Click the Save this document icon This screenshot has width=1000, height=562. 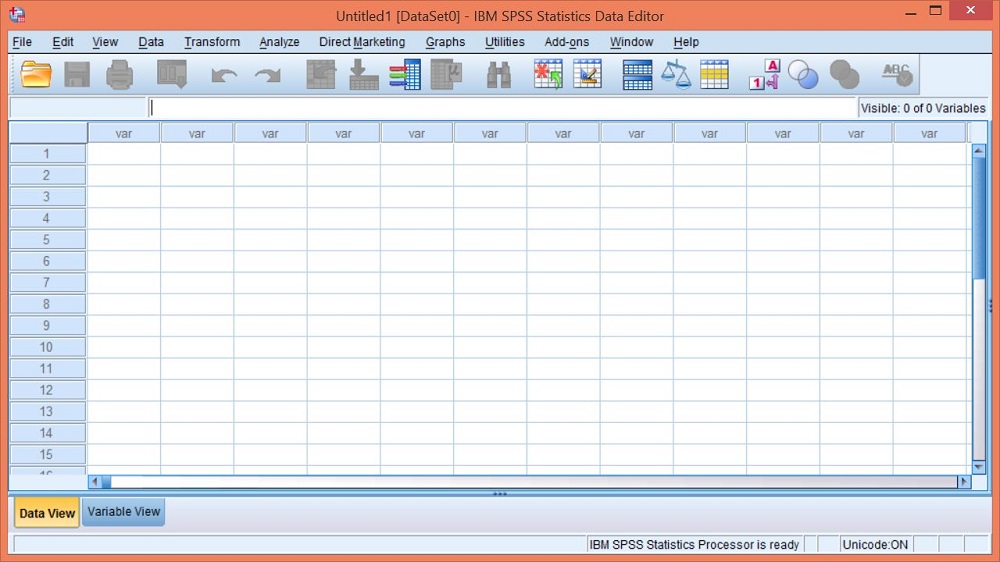(x=77, y=75)
